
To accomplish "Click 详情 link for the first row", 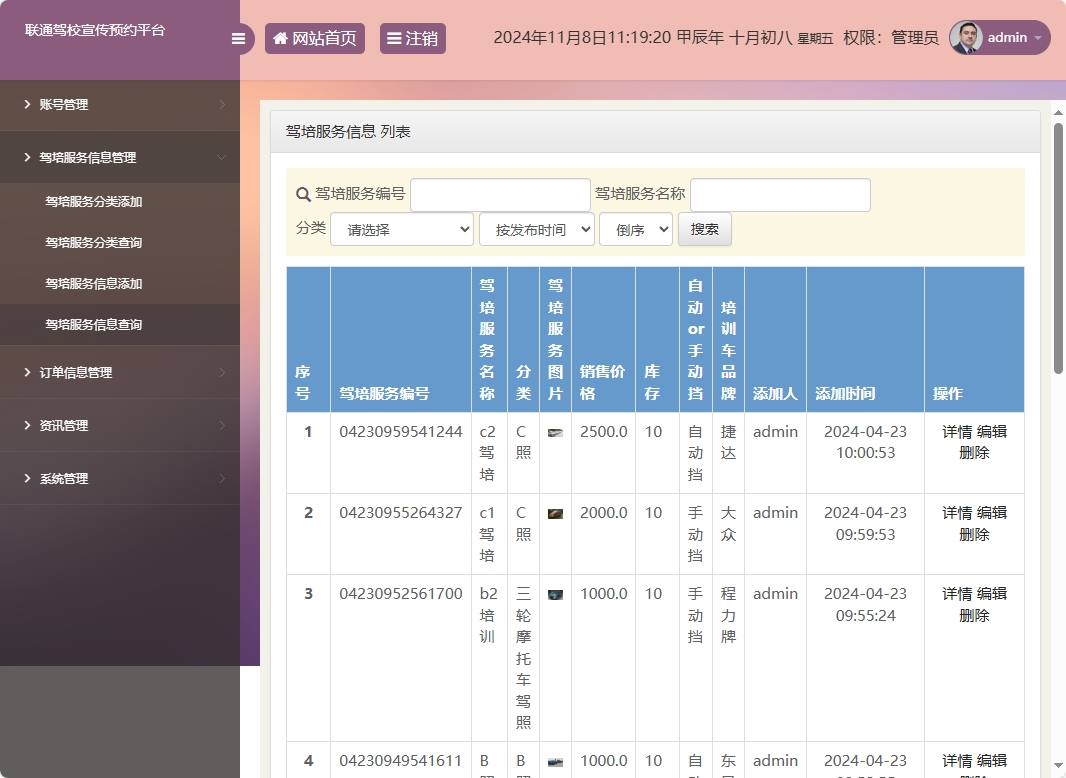I will pyautogui.click(x=956, y=431).
